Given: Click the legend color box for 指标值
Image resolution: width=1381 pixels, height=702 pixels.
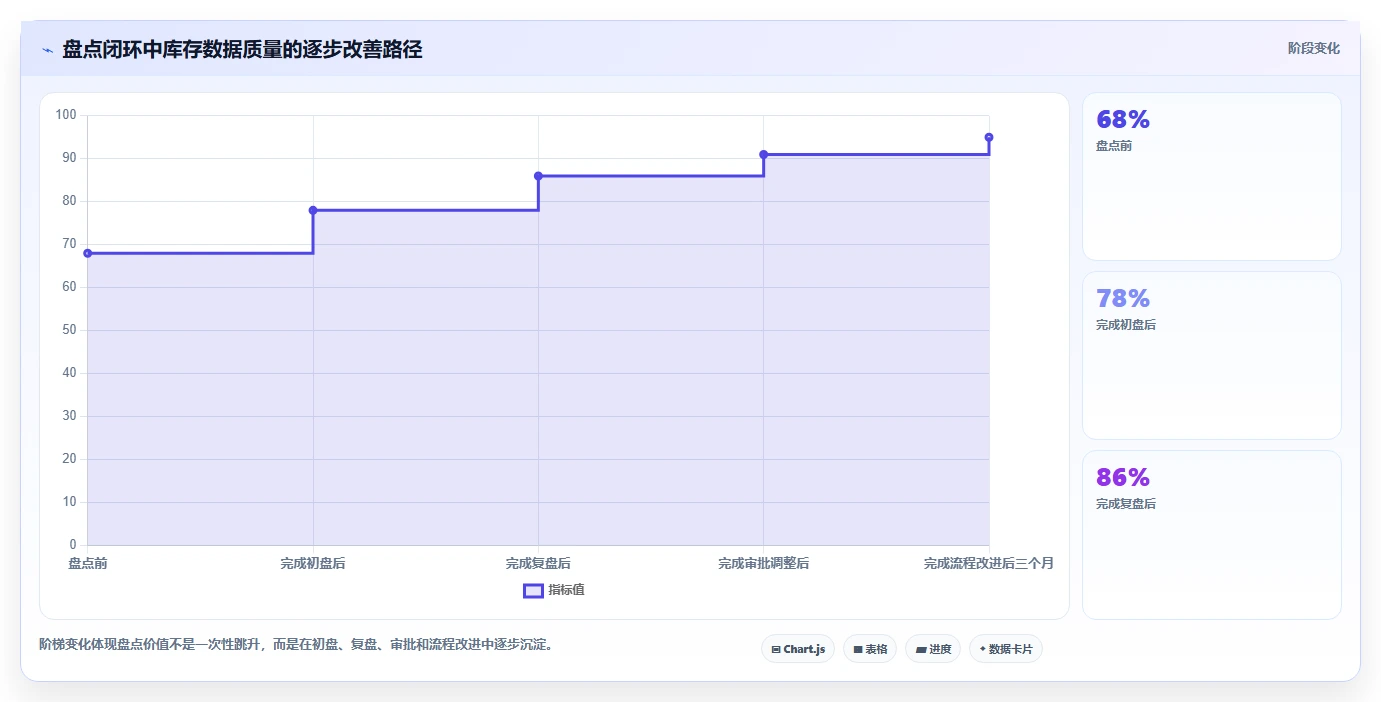Looking at the screenshot, I should pyautogui.click(x=533, y=591).
